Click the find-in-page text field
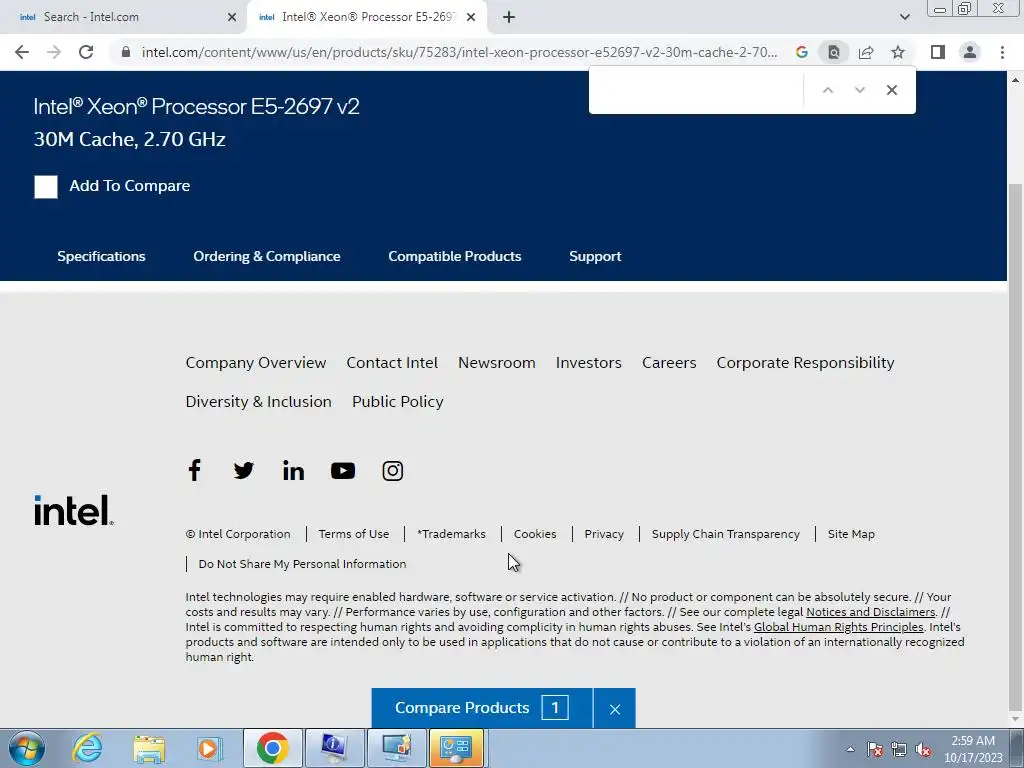This screenshot has height=768, width=1024. tap(697, 90)
